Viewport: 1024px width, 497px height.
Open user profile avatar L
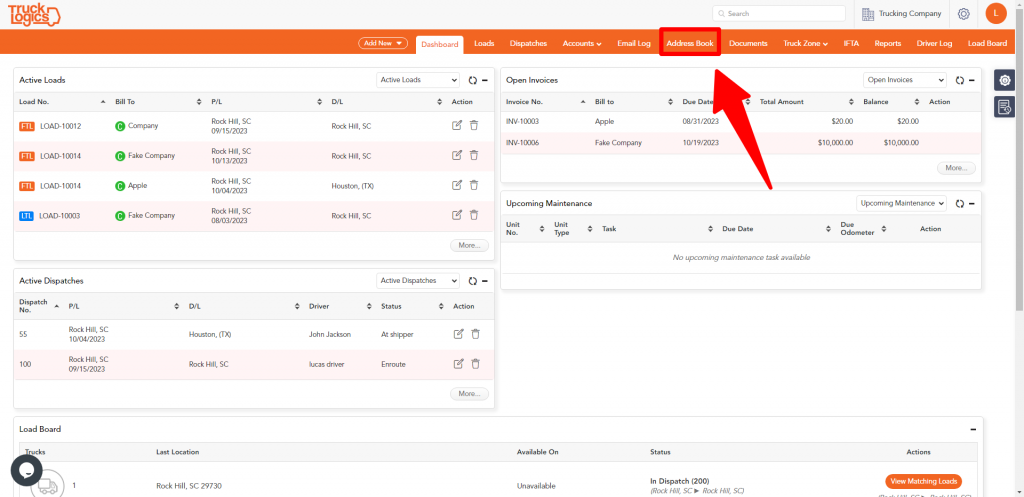tap(995, 14)
